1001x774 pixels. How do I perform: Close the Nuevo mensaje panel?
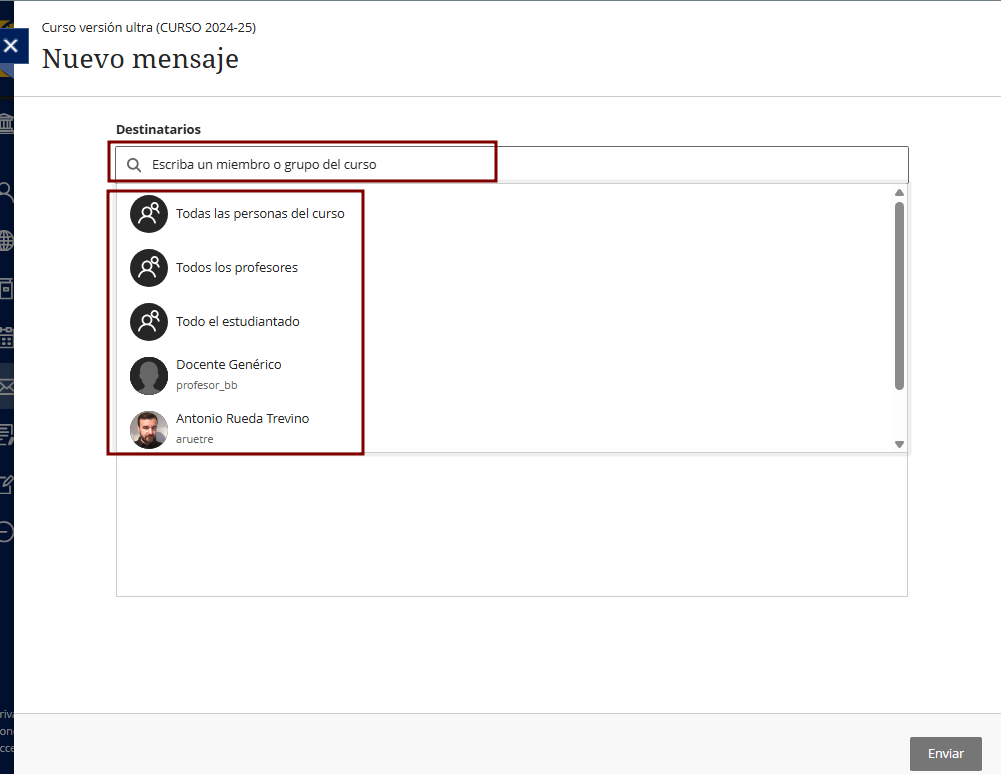click(11, 46)
